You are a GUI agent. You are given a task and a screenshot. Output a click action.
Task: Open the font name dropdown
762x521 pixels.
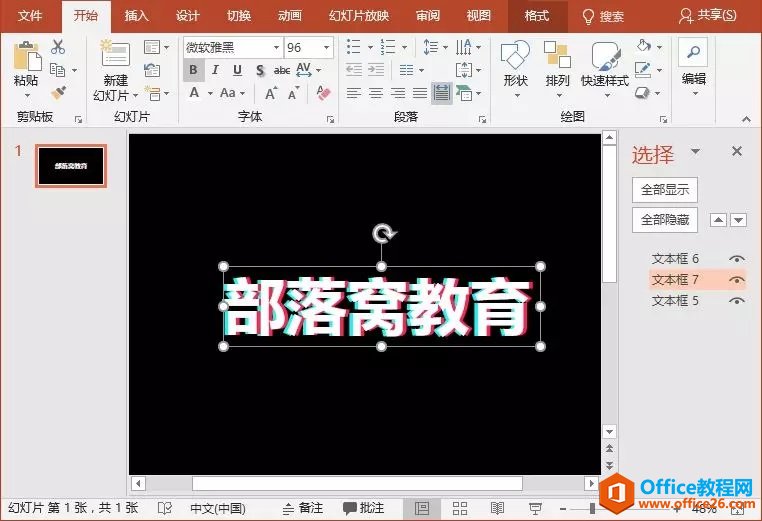(276, 48)
